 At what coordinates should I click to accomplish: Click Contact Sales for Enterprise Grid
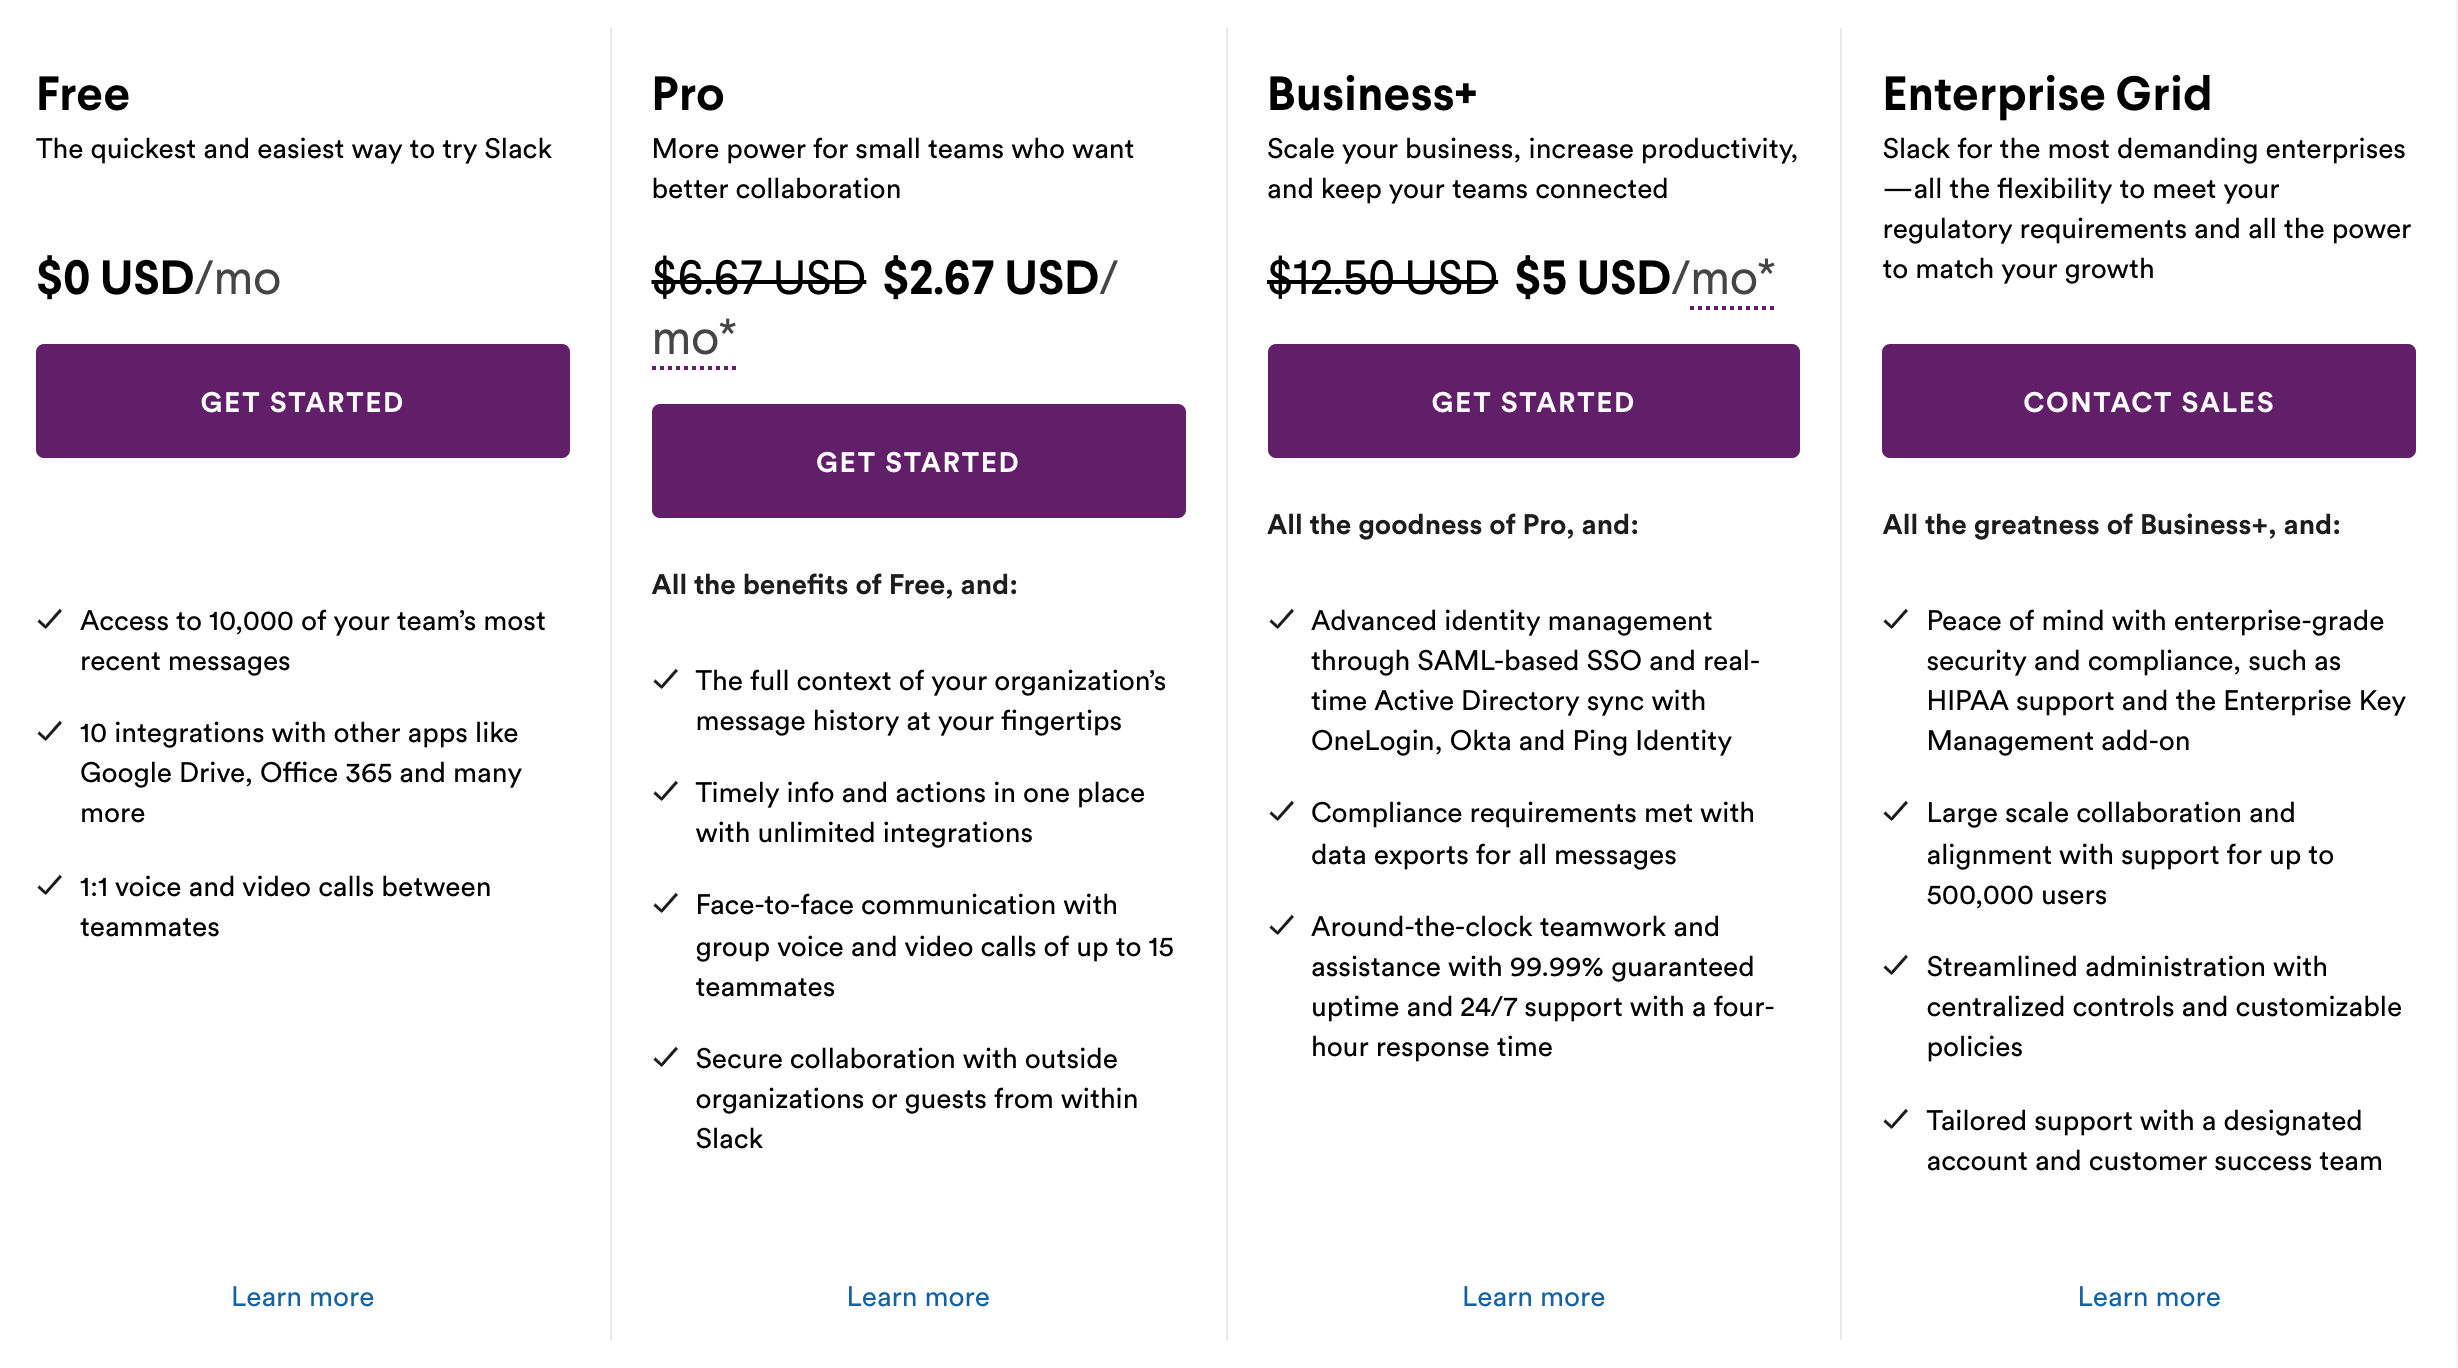[2148, 401]
